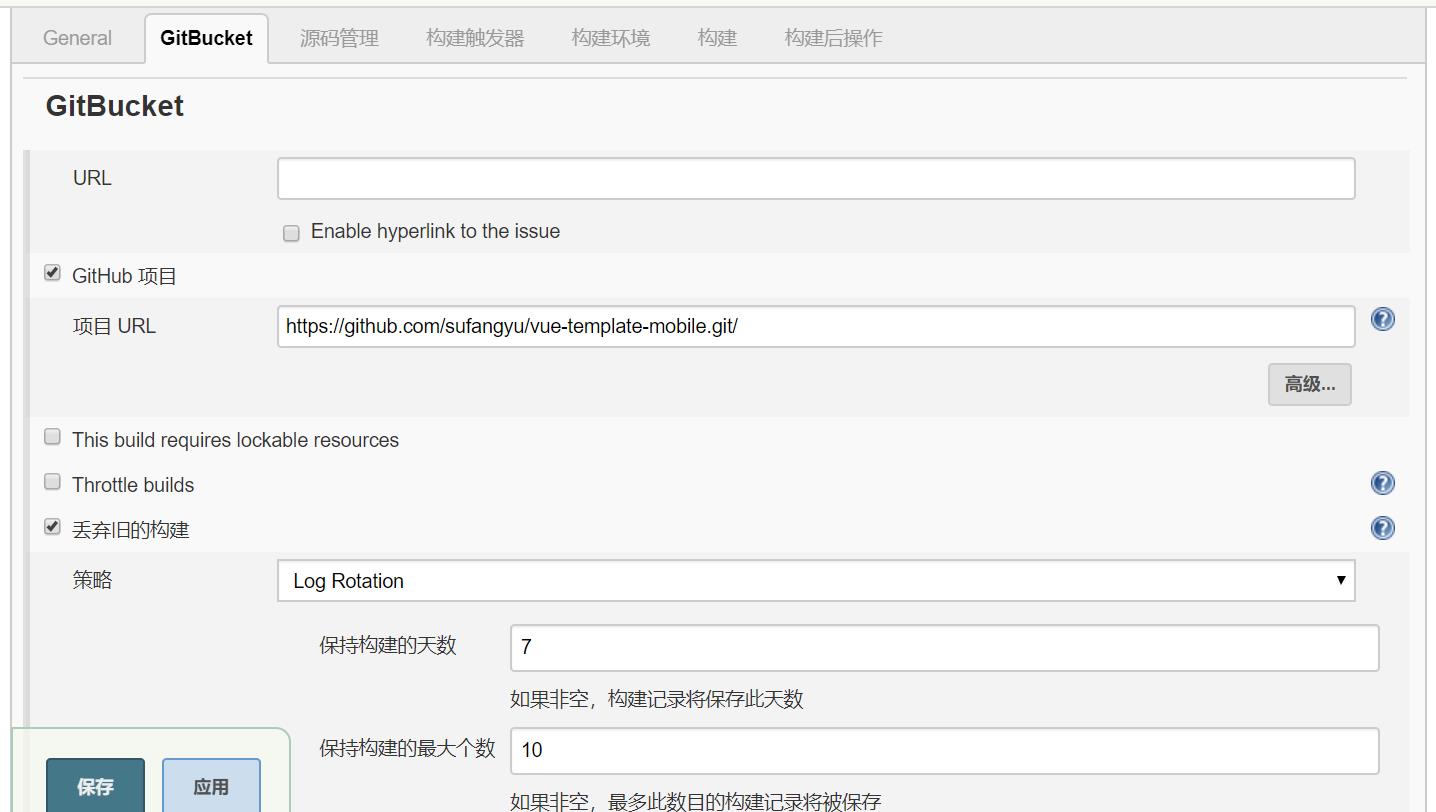Image resolution: width=1436 pixels, height=812 pixels.
Task: Enable hyperlink to the issue checkbox
Action: click(291, 233)
